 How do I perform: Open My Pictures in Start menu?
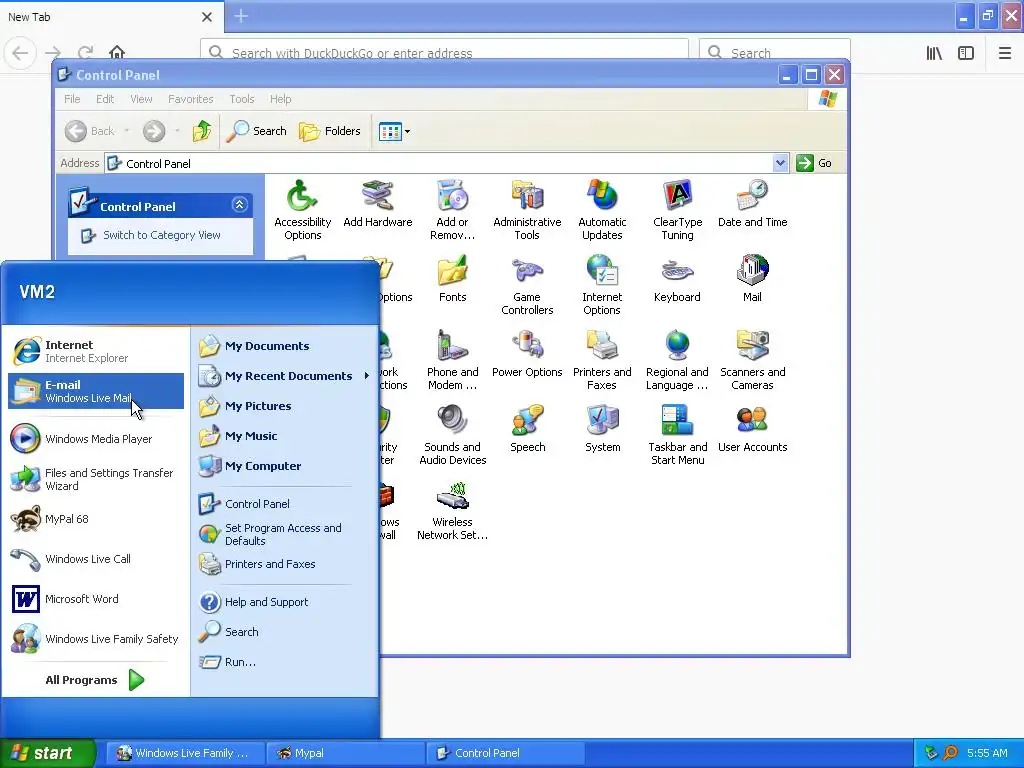284,406
